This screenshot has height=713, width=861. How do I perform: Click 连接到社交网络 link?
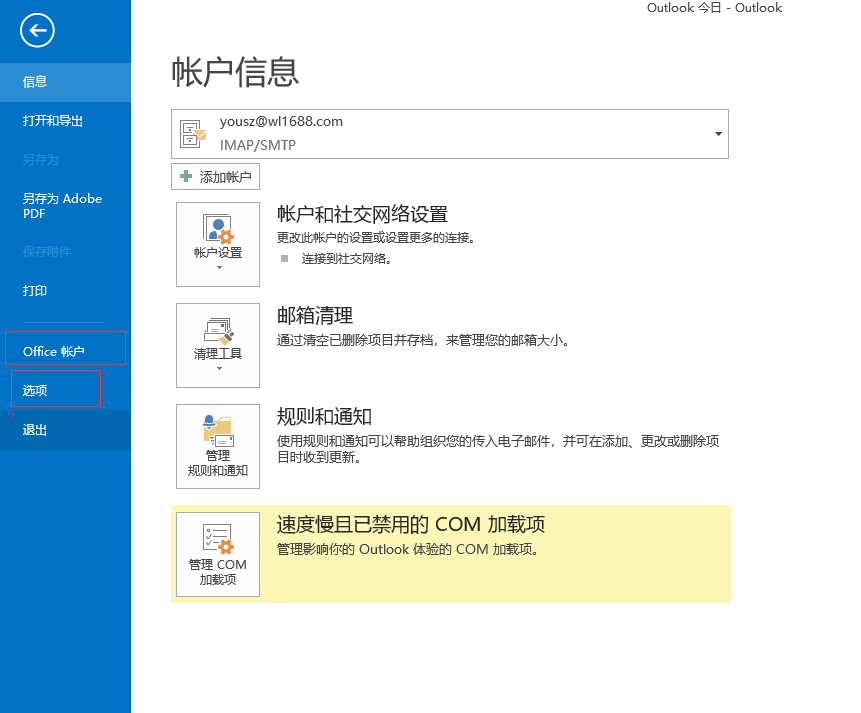pos(346,259)
